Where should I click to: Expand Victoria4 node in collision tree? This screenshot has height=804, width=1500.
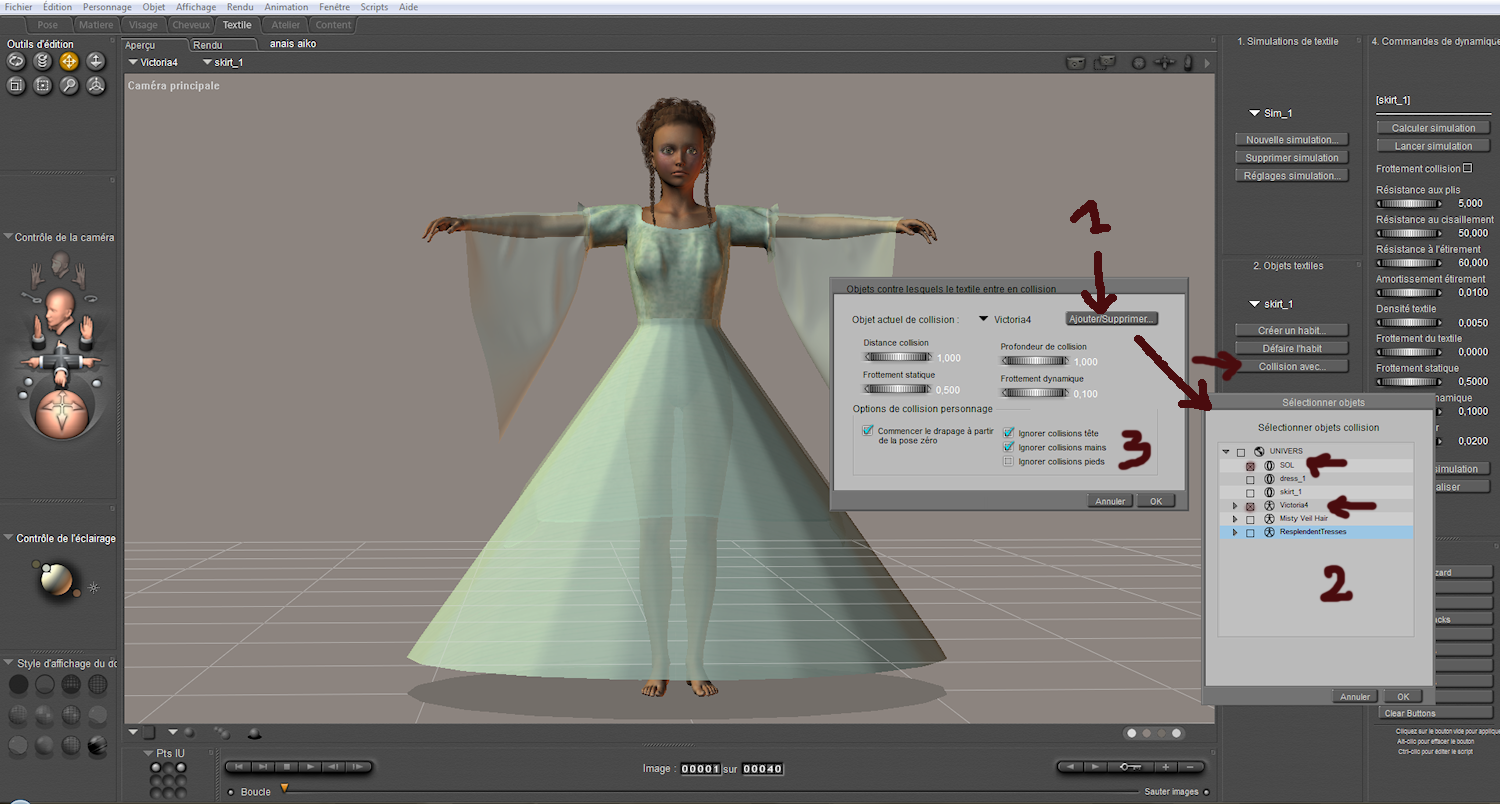point(1235,506)
